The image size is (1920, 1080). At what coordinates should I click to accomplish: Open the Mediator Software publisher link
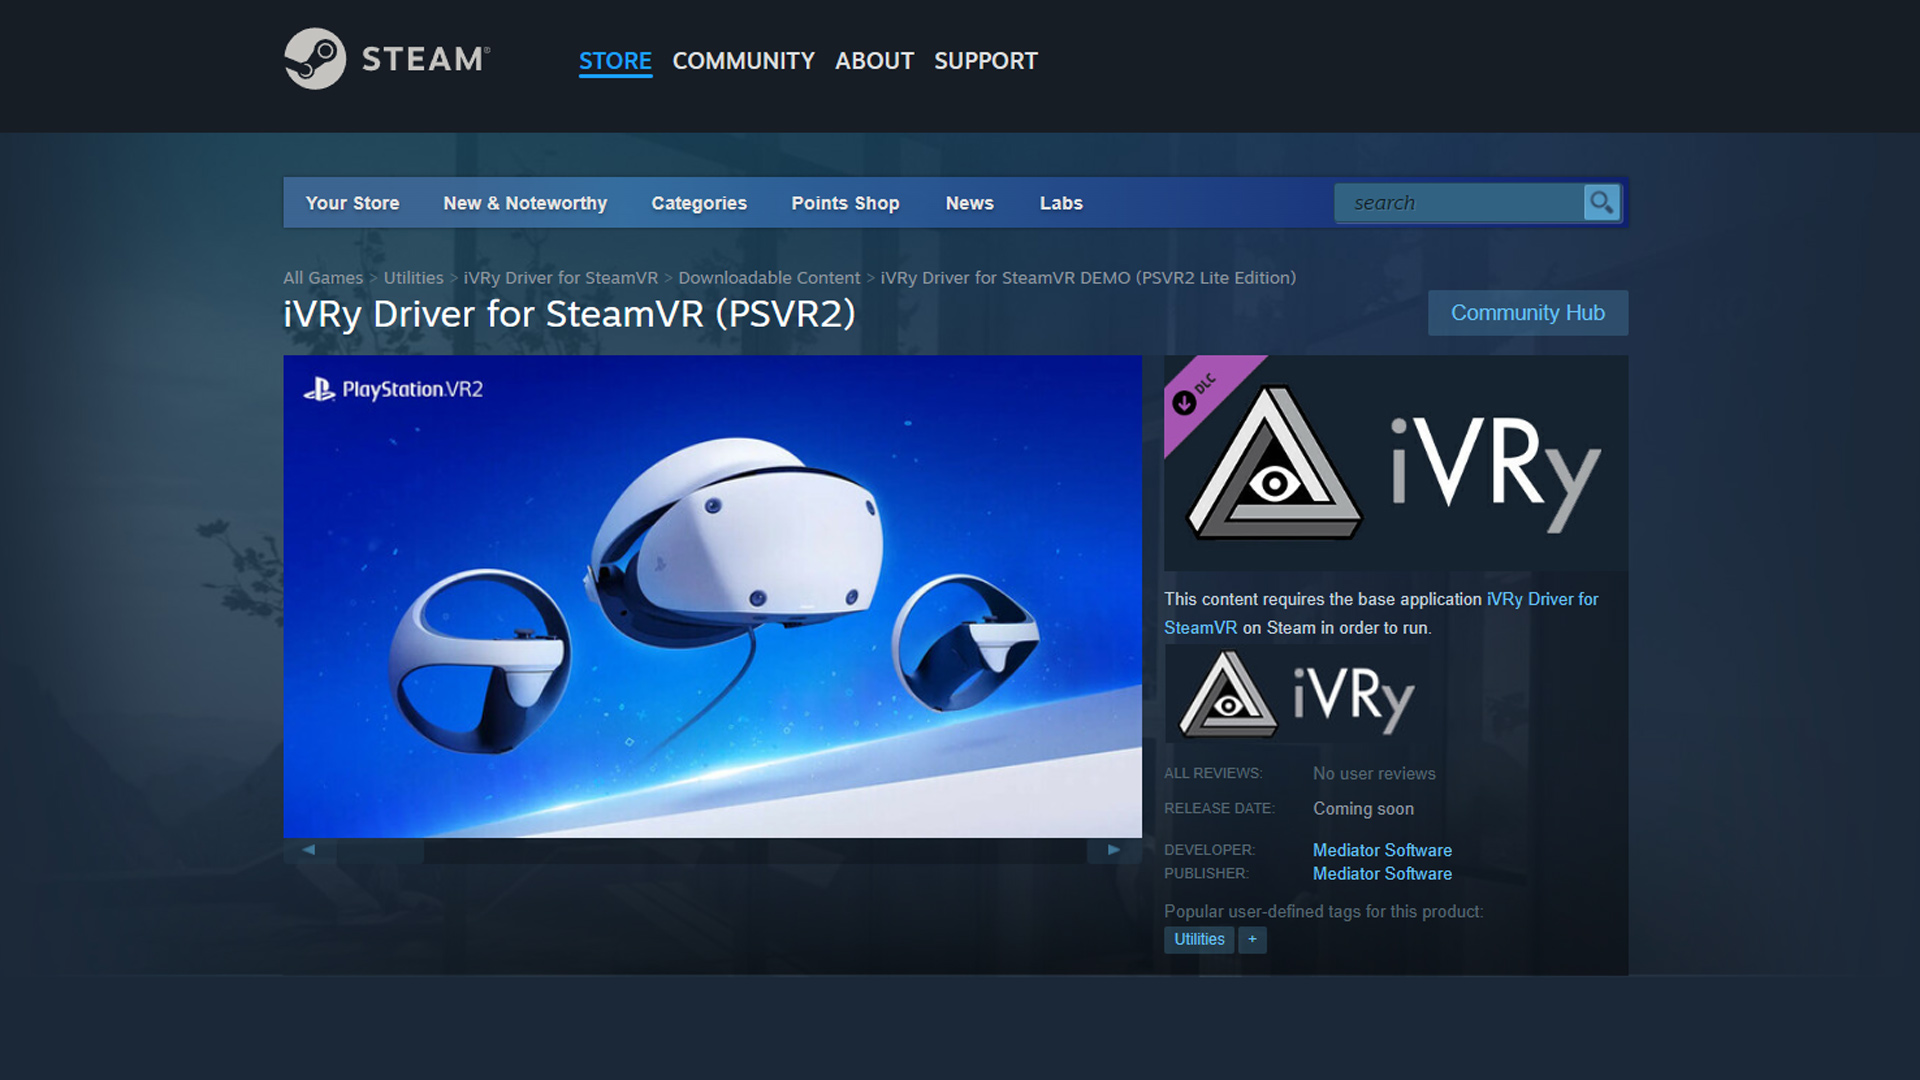[1382, 874]
